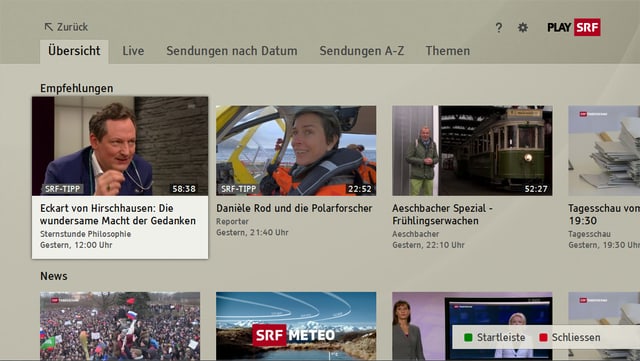This screenshot has width=640, height=361.
Task: Click title Eckart von Hirschhausen: Die wundersame Macht
Action: click(x=118, y=214)
